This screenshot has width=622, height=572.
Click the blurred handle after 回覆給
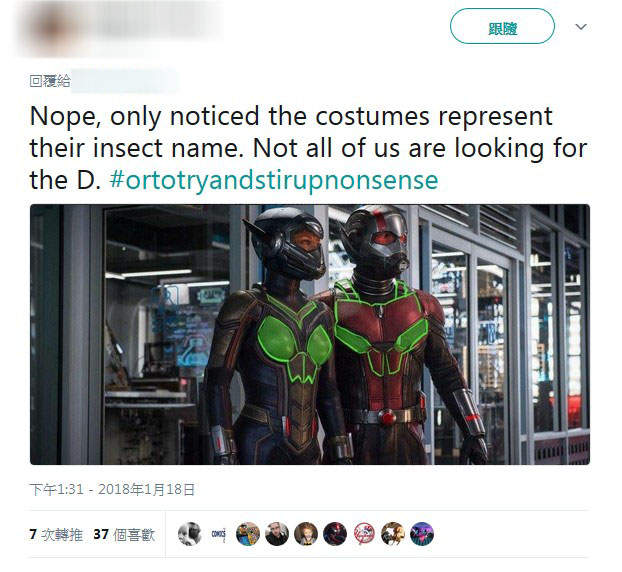pyautogui.click(x=124, y=81)
